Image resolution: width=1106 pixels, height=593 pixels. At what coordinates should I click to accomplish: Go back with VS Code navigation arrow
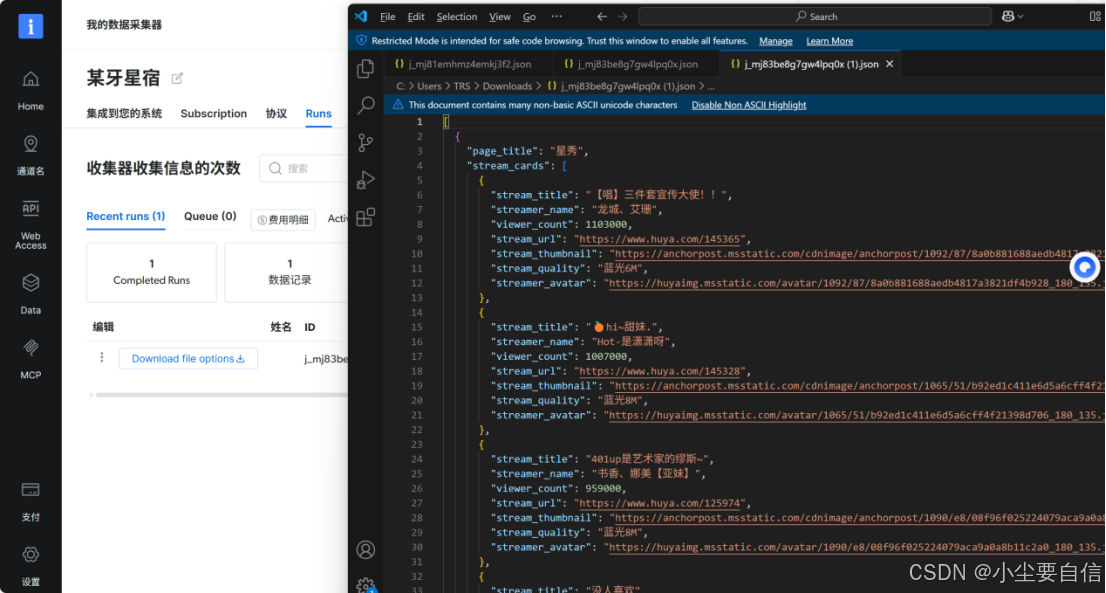[602, 16]
